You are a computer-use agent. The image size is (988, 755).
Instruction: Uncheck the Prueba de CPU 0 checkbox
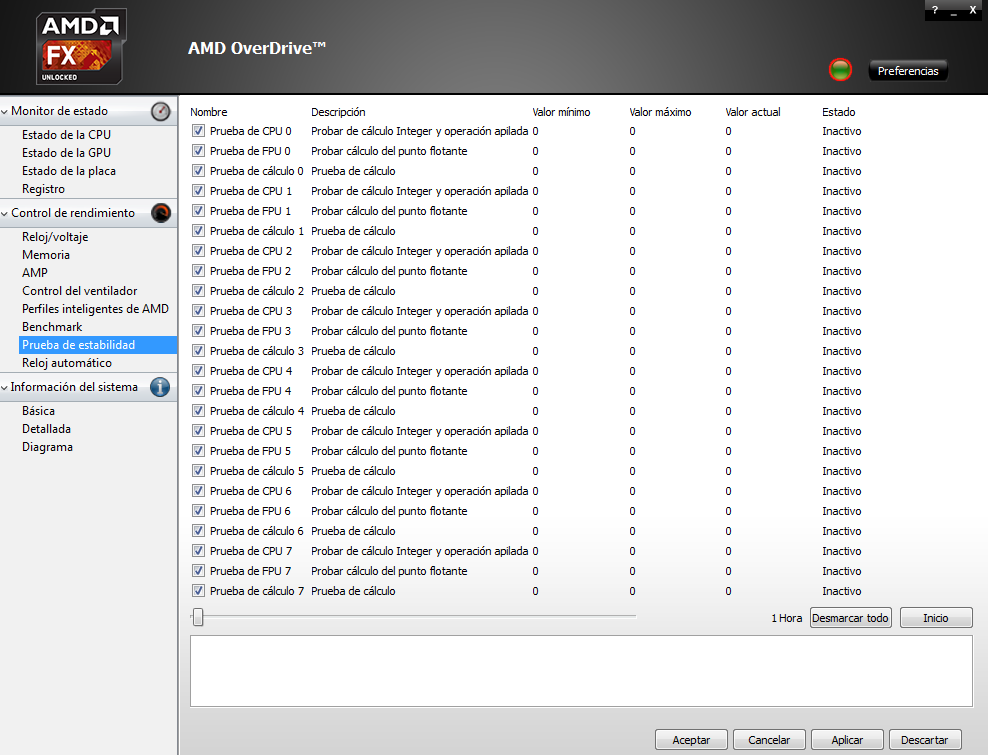[x=198, y=131]
